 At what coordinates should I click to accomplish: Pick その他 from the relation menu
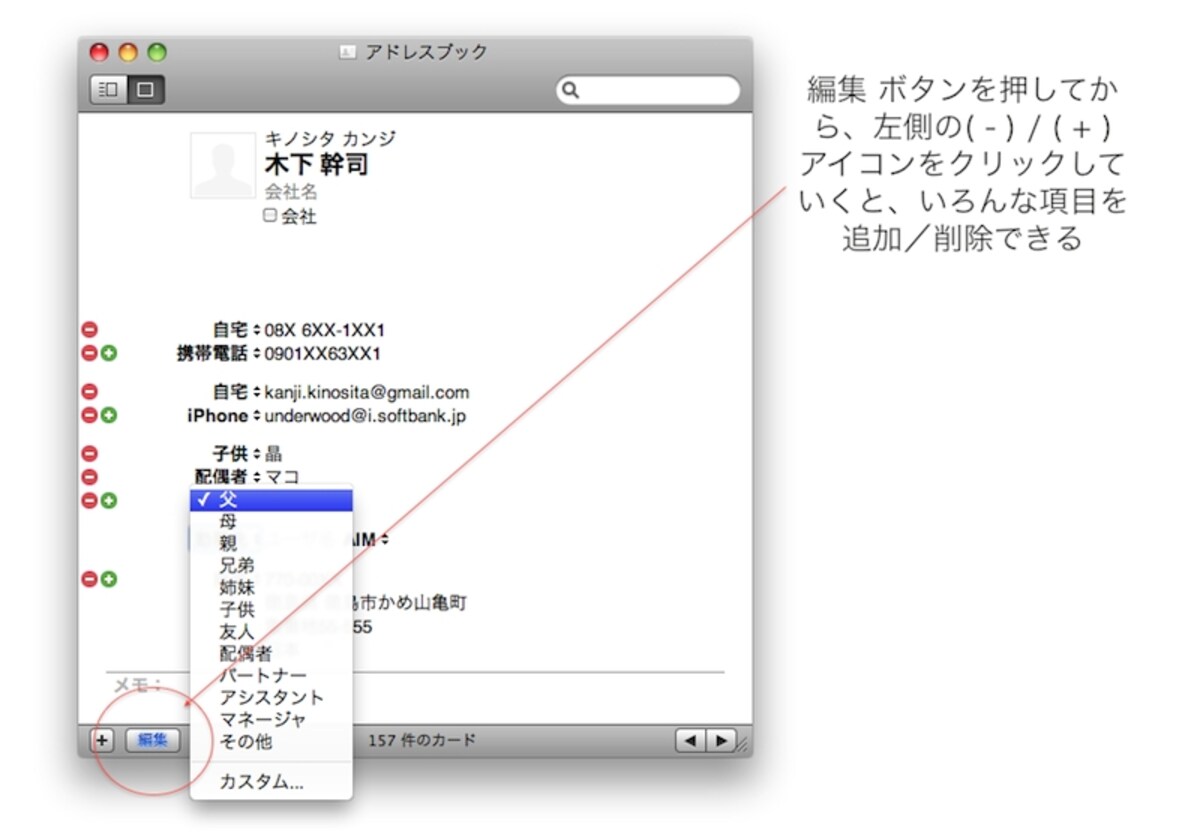(271, 742)
